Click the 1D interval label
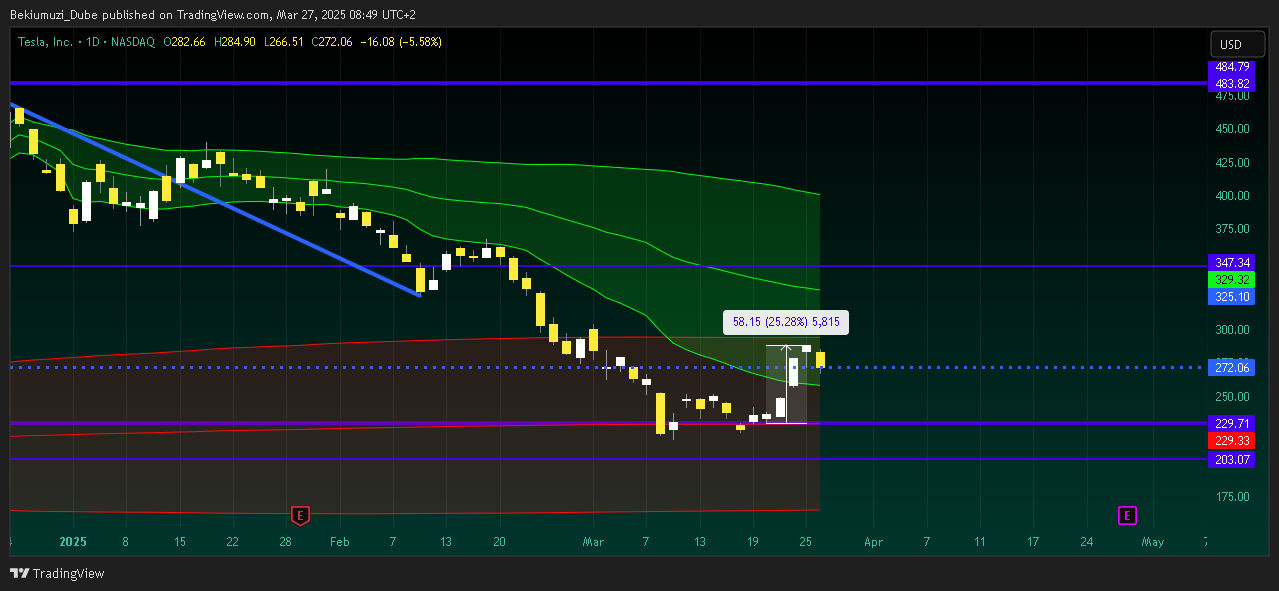1279x591 pixels. (x=94, y=42)
